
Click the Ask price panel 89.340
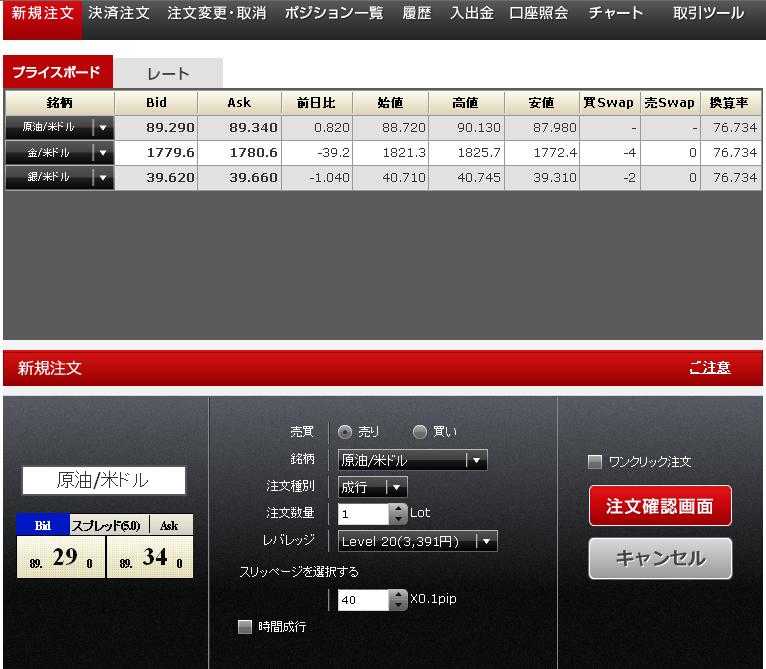150,557
